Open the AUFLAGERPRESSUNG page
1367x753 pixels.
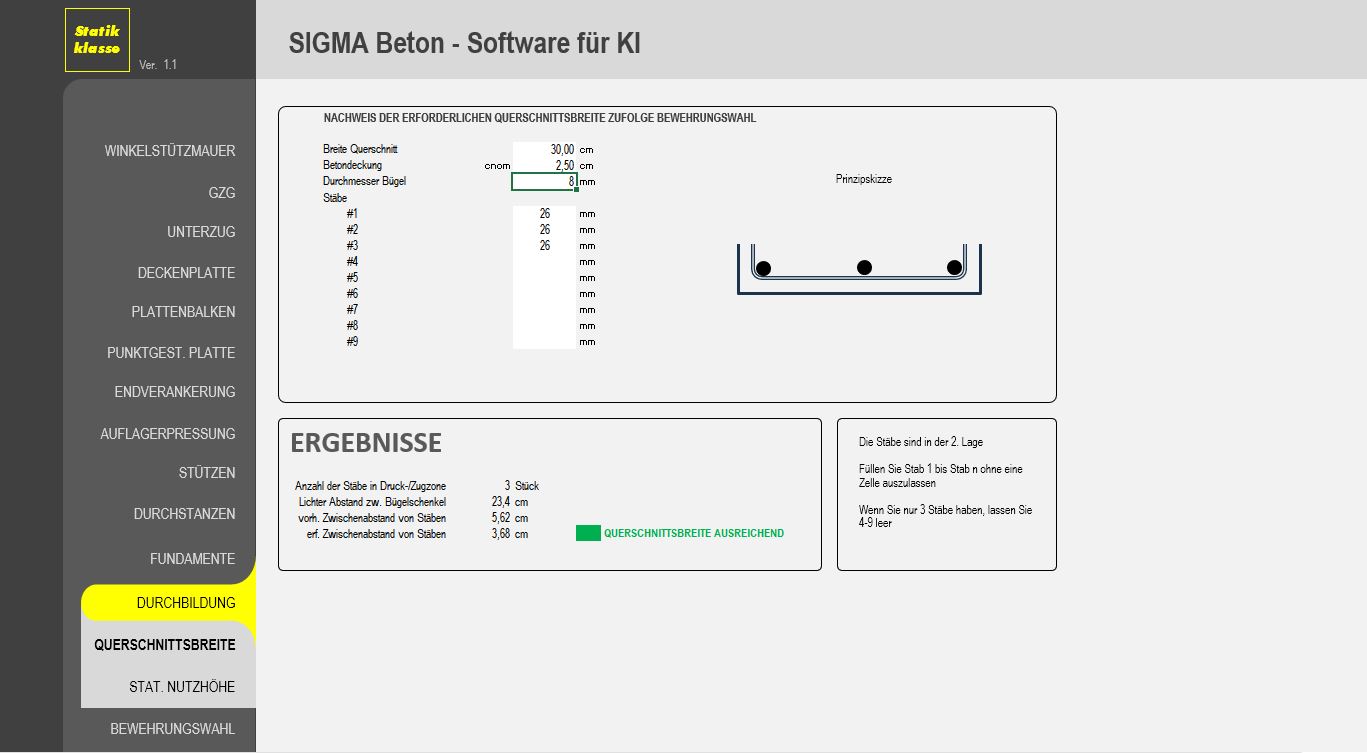point(167,434)
